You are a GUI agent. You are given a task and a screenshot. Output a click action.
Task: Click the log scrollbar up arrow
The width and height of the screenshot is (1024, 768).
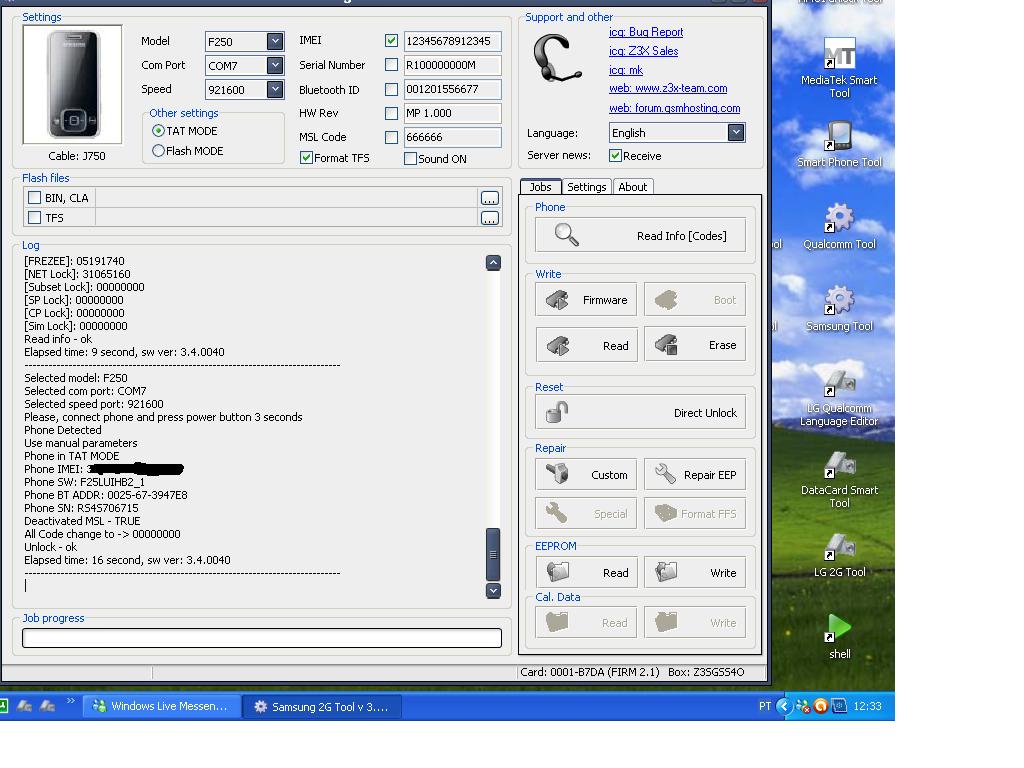[493, 262]
